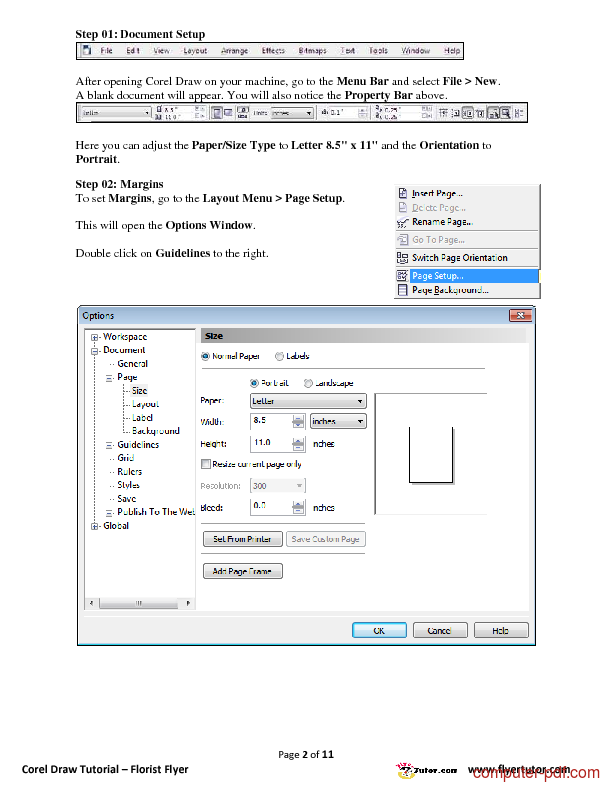The height and width of the screenshot is (792, 612).
Task: Click tree panel horizontal scrollbar left arrow
Action: pos(91,603)
